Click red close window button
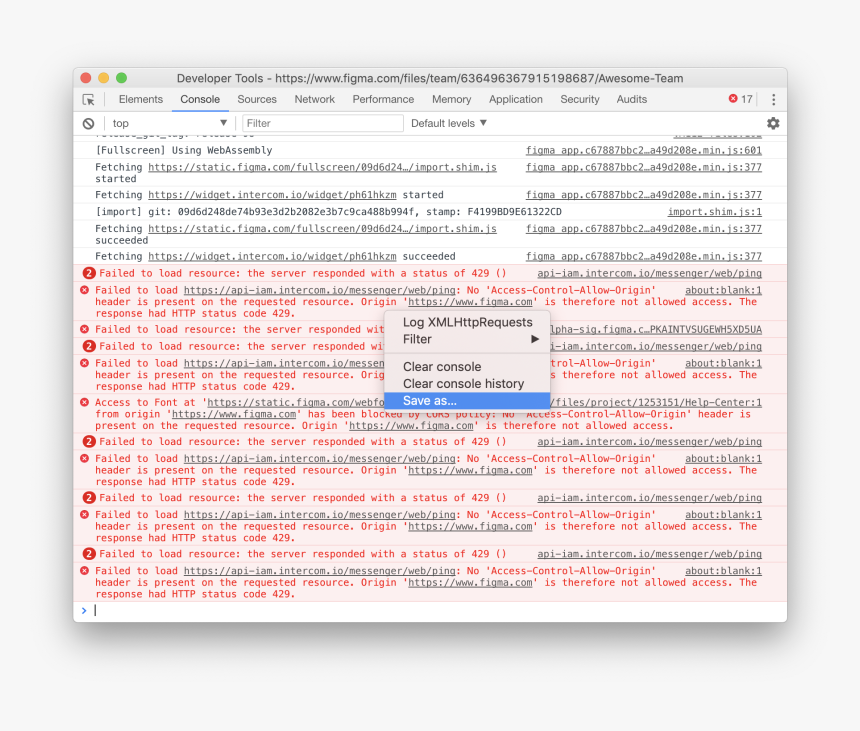 (x=86, y=78)
